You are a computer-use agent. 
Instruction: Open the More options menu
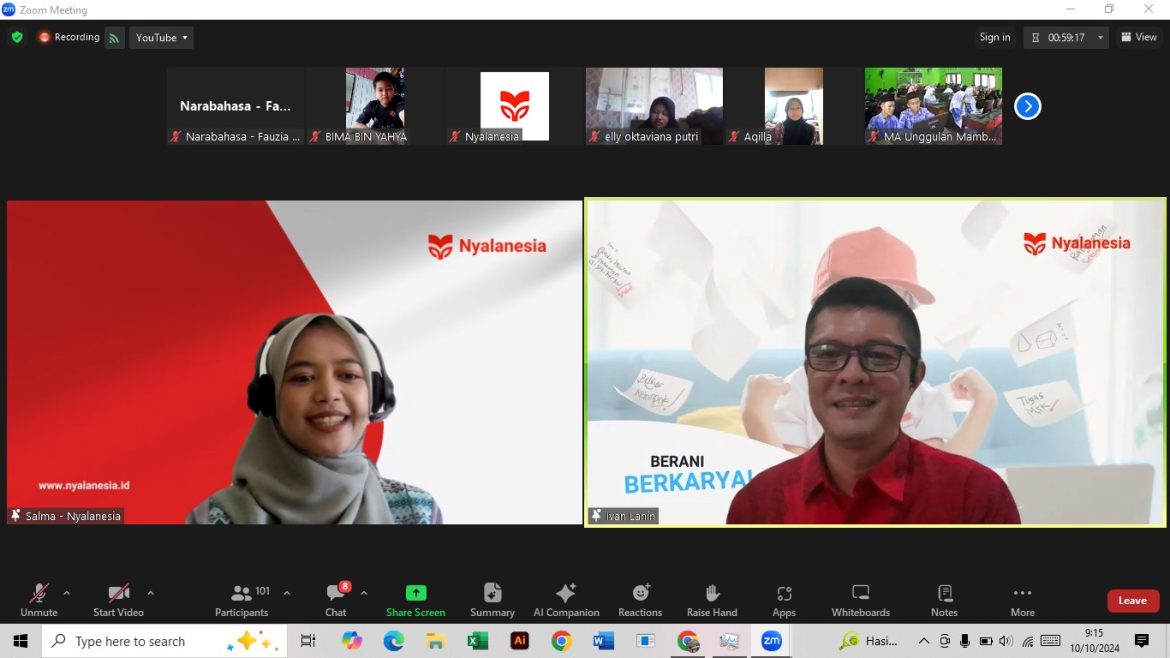1022,600
